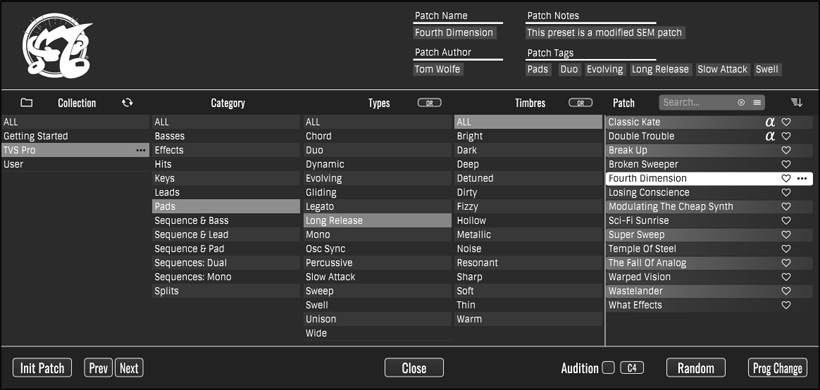This screenshot has height=390, width=820.
Task: Open Fourth Dimension patch options menu
Action: pos(802,178)
